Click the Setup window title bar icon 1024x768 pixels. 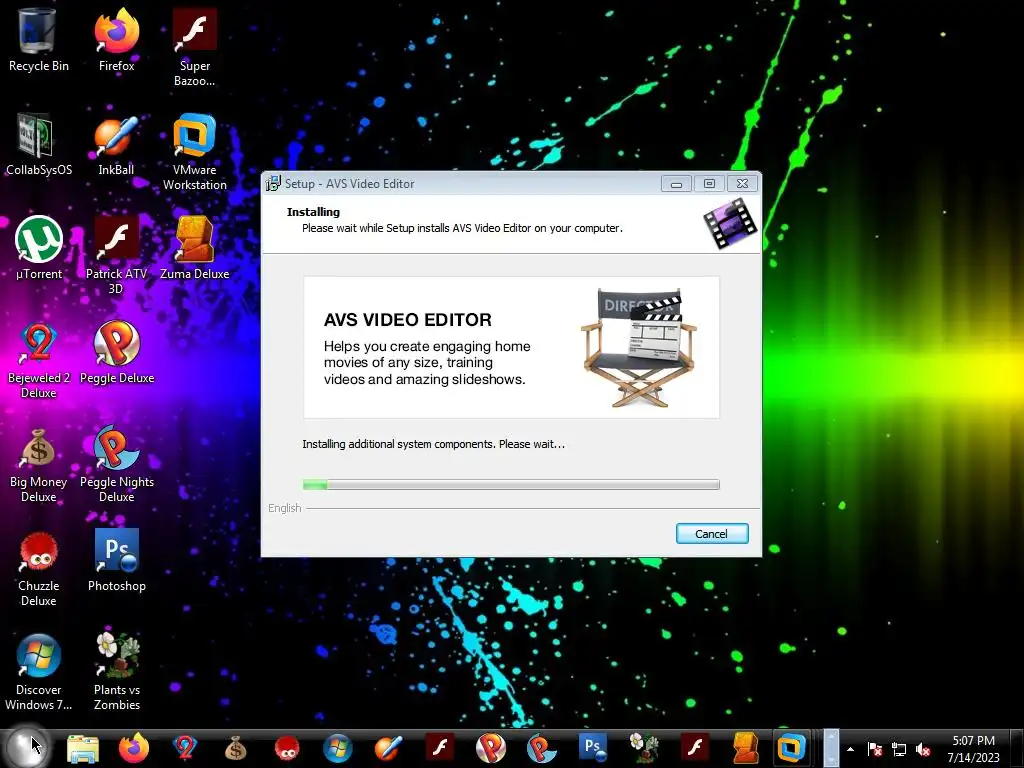click(273, 184)
